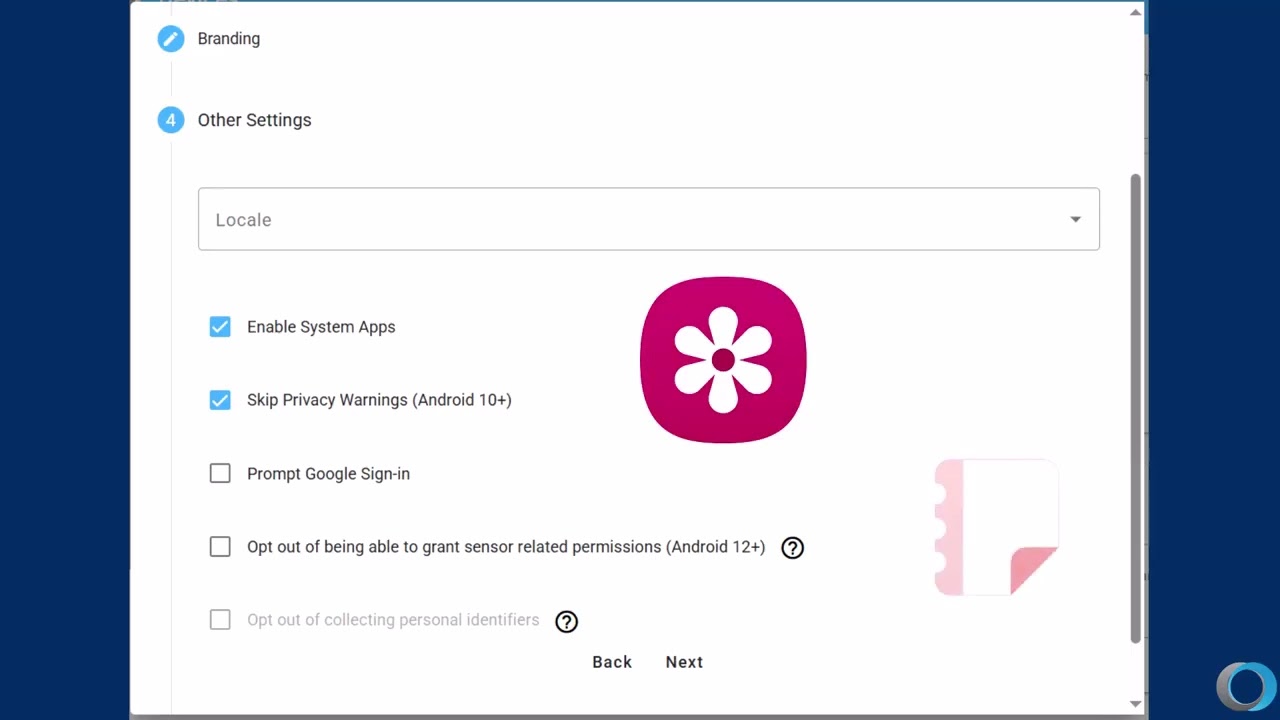The width and height of the screenshot is (1280, 720).
Task: Tick opt out of sensor related permissions
Action: click(220, 547)
